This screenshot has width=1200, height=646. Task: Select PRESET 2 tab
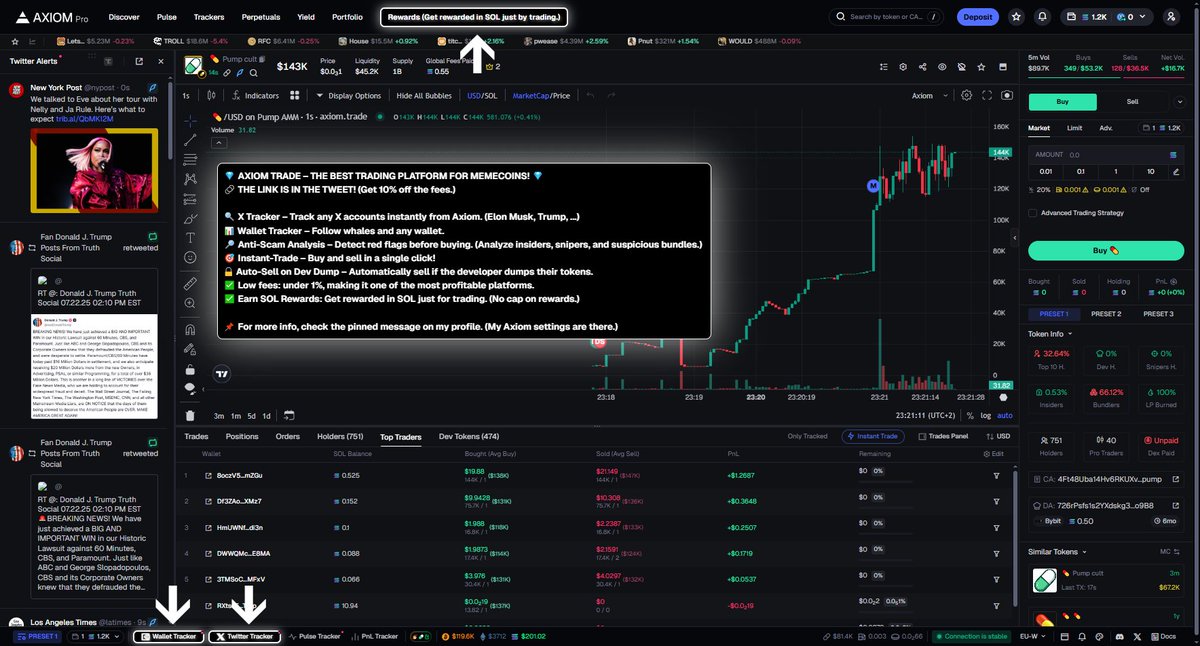point(1105,313)
